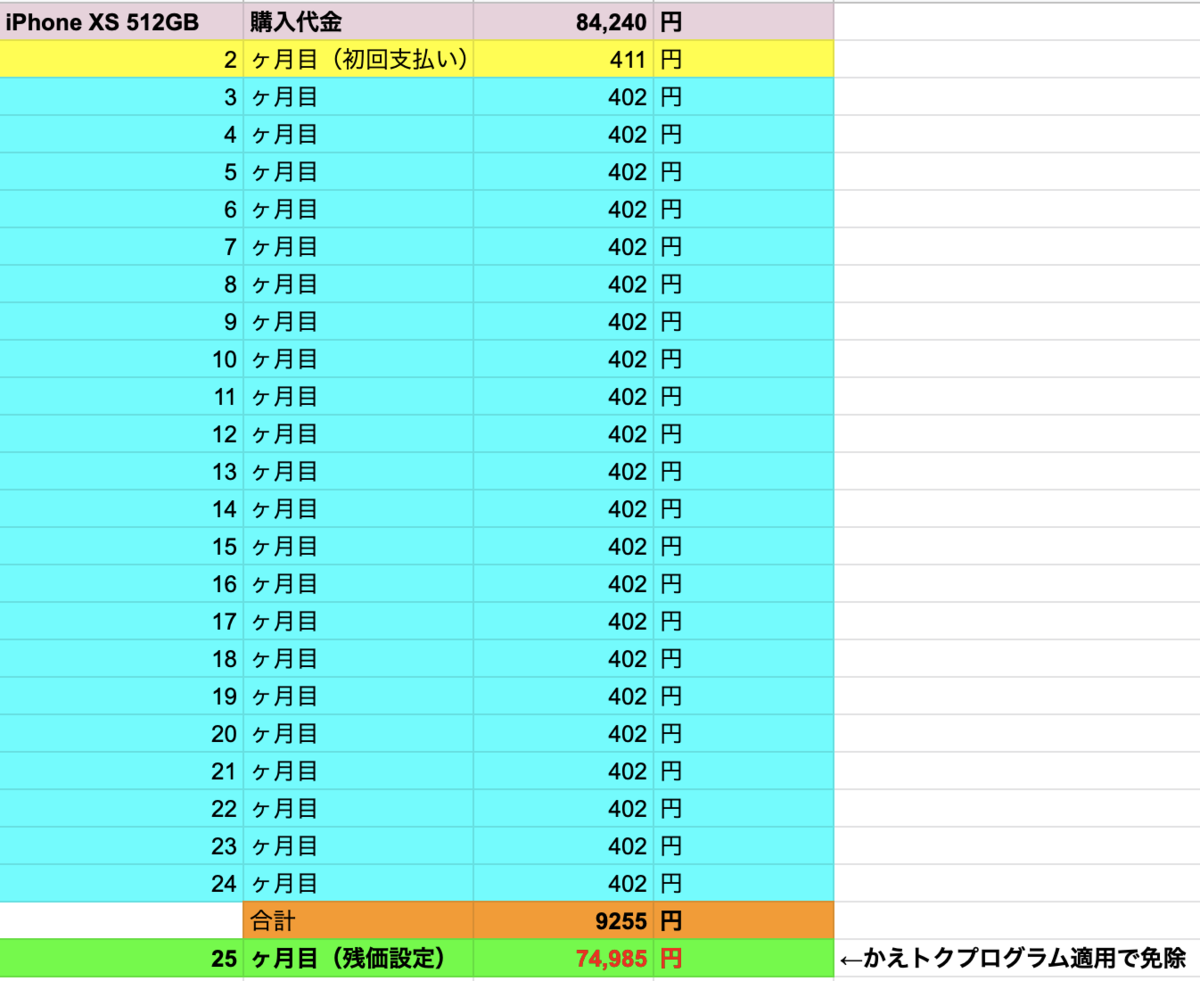The height and width of the screenshot is (981, 1200).
Task: Select cell "ヶ月目（初回支払い）"
Action: (x=359, y=60)
